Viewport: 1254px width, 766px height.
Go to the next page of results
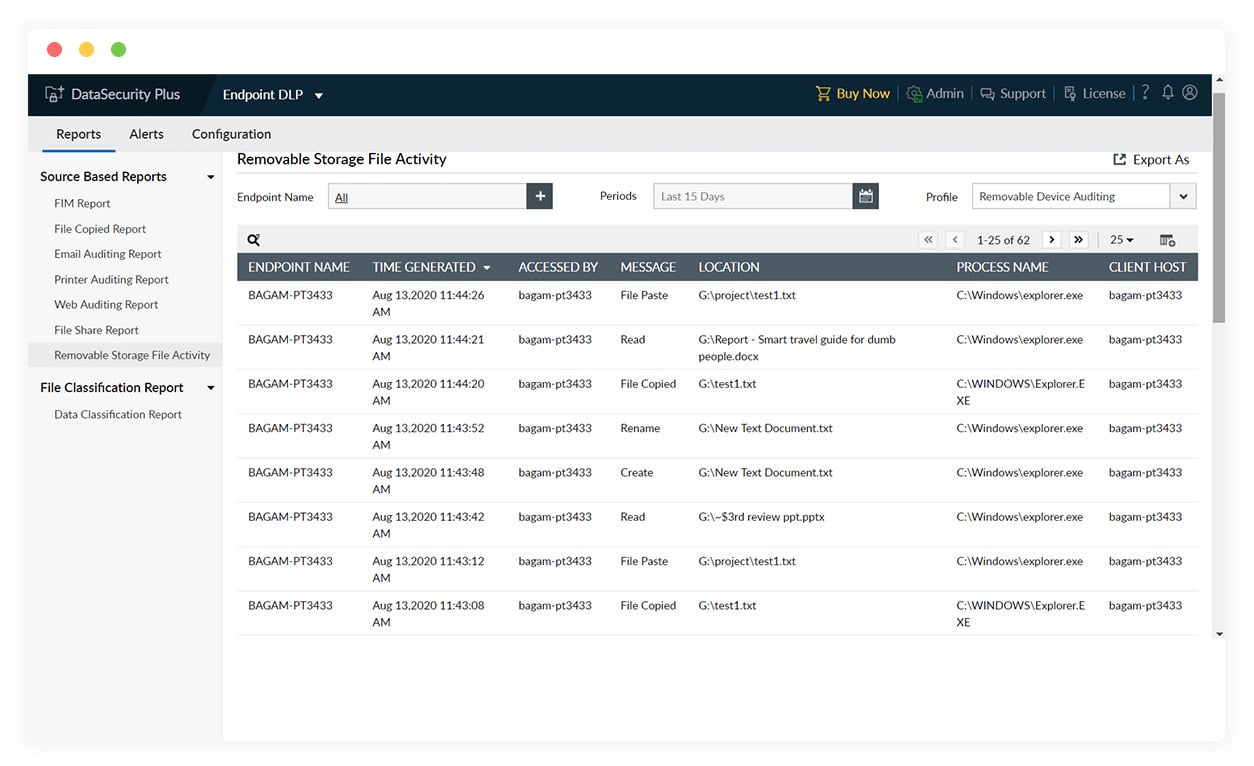[x=1051, y=239]
